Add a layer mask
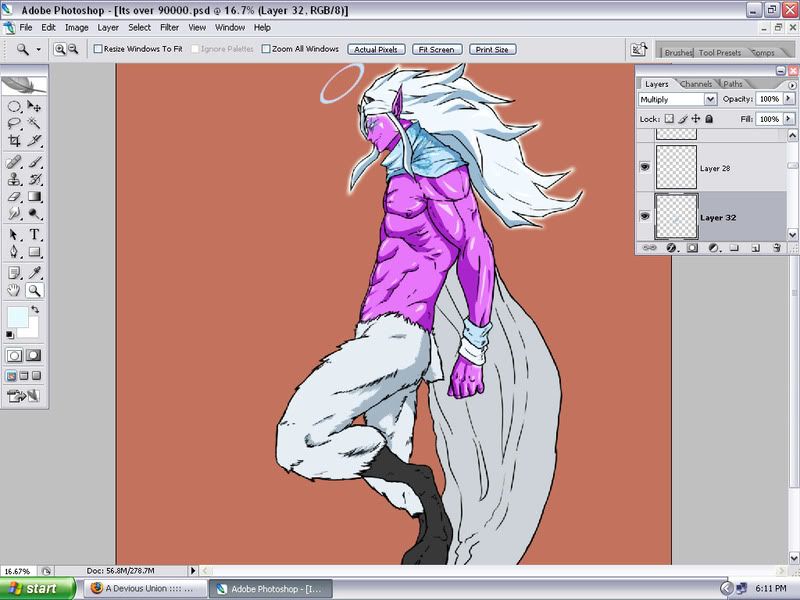Screen dimensions: 800x600 [692, 248]
